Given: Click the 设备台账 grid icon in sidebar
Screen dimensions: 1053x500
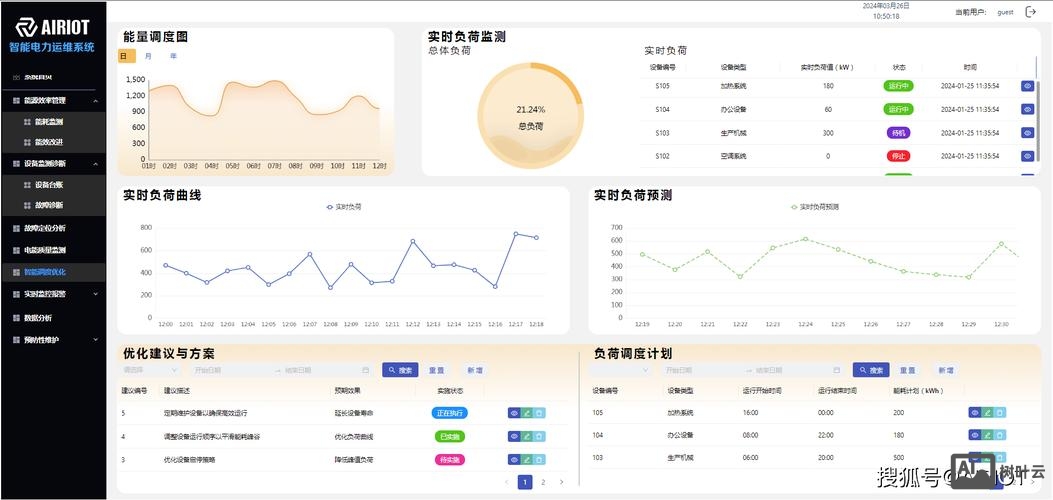Looking at the screenshot, I should click(x=27, y=185).
